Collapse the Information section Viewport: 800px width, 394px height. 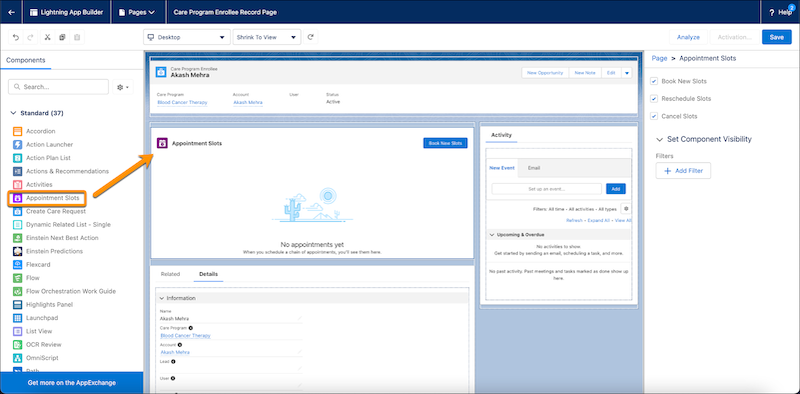[x=162, y=298]
